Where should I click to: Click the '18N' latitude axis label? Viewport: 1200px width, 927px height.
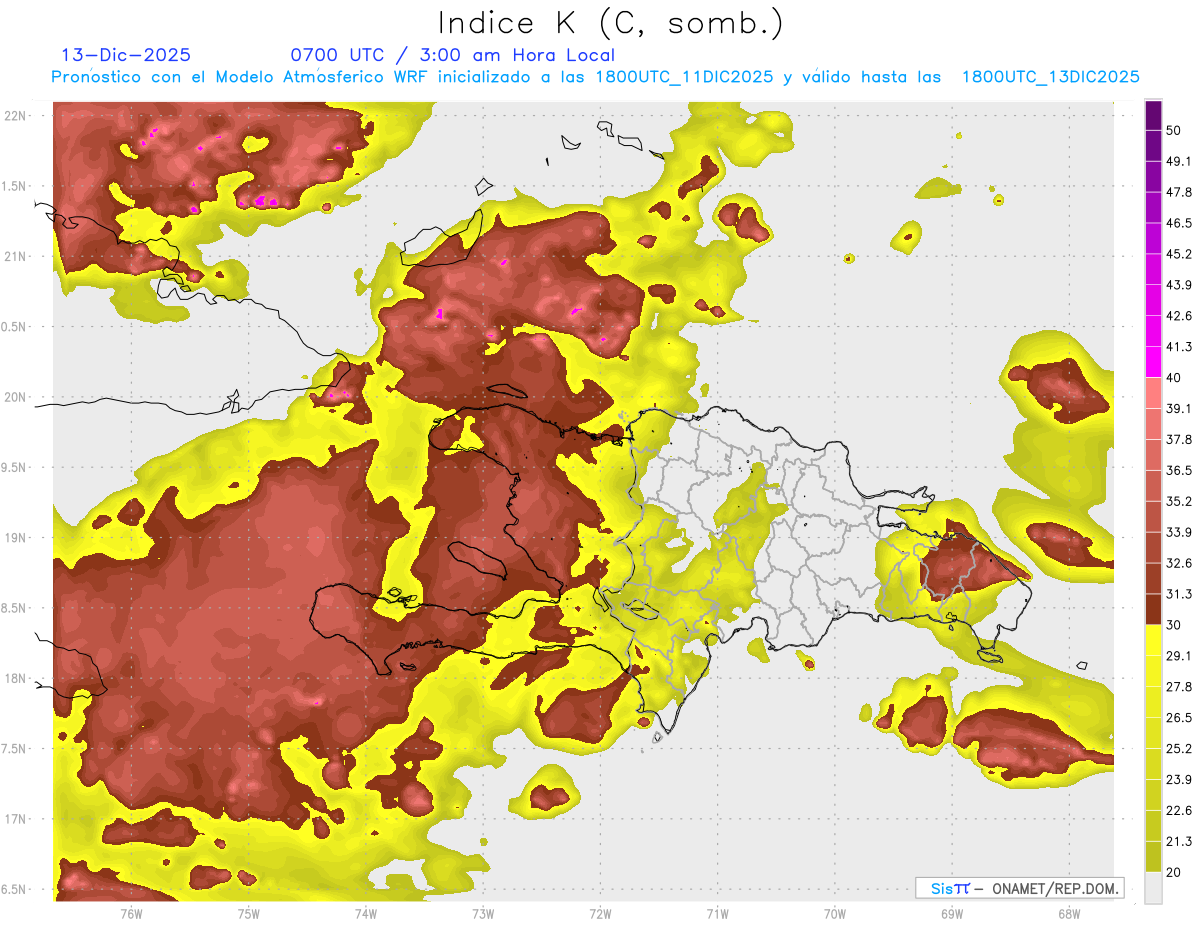point(17,679)
